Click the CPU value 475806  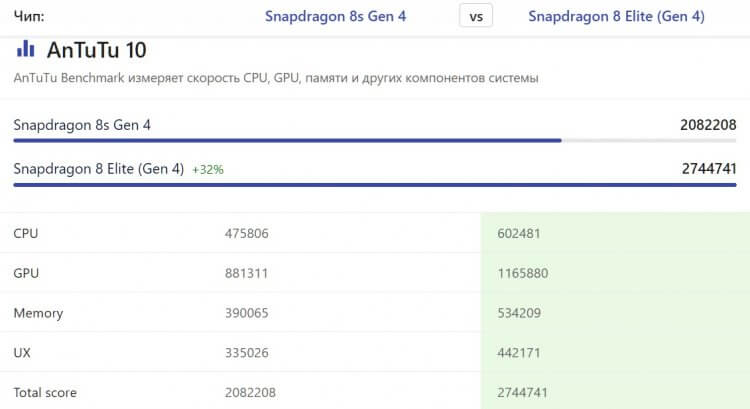(247, 233)
